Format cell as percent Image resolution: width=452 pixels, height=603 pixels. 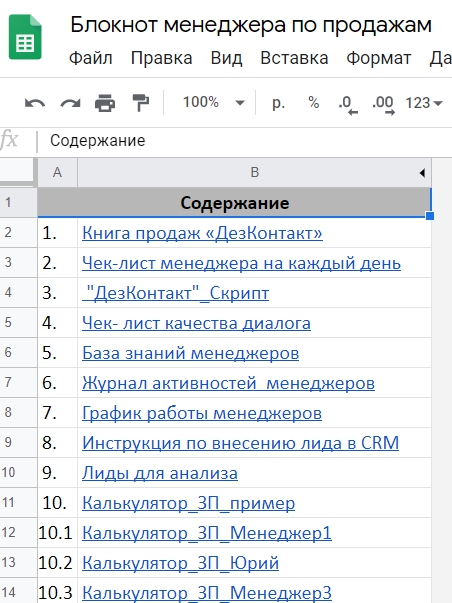tap(314, 102)
